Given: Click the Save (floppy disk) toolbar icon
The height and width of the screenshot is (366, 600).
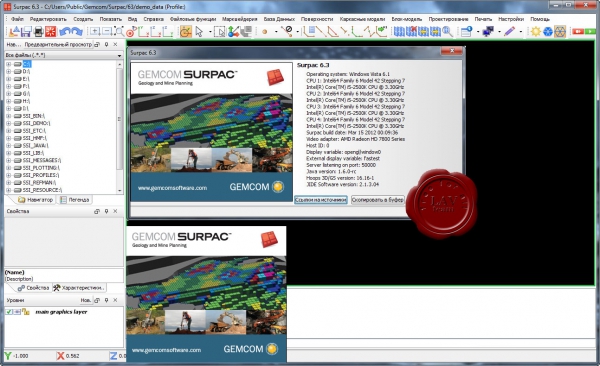Looking at the screenshot, I should [x=26, y=31].
